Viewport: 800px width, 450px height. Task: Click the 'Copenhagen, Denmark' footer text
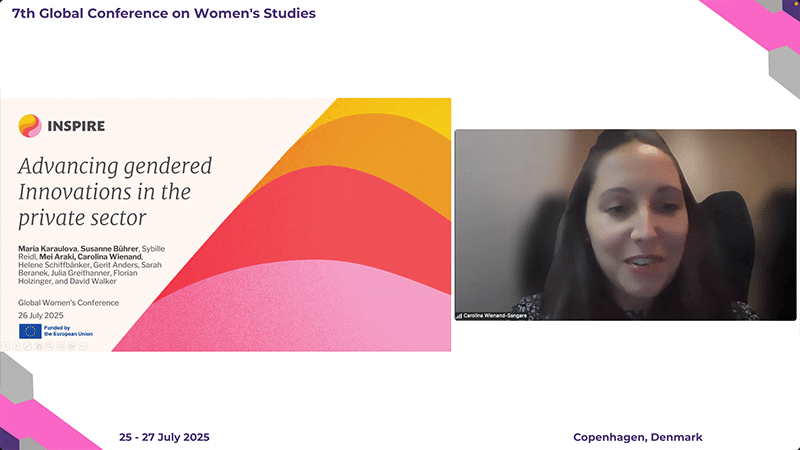637,438
